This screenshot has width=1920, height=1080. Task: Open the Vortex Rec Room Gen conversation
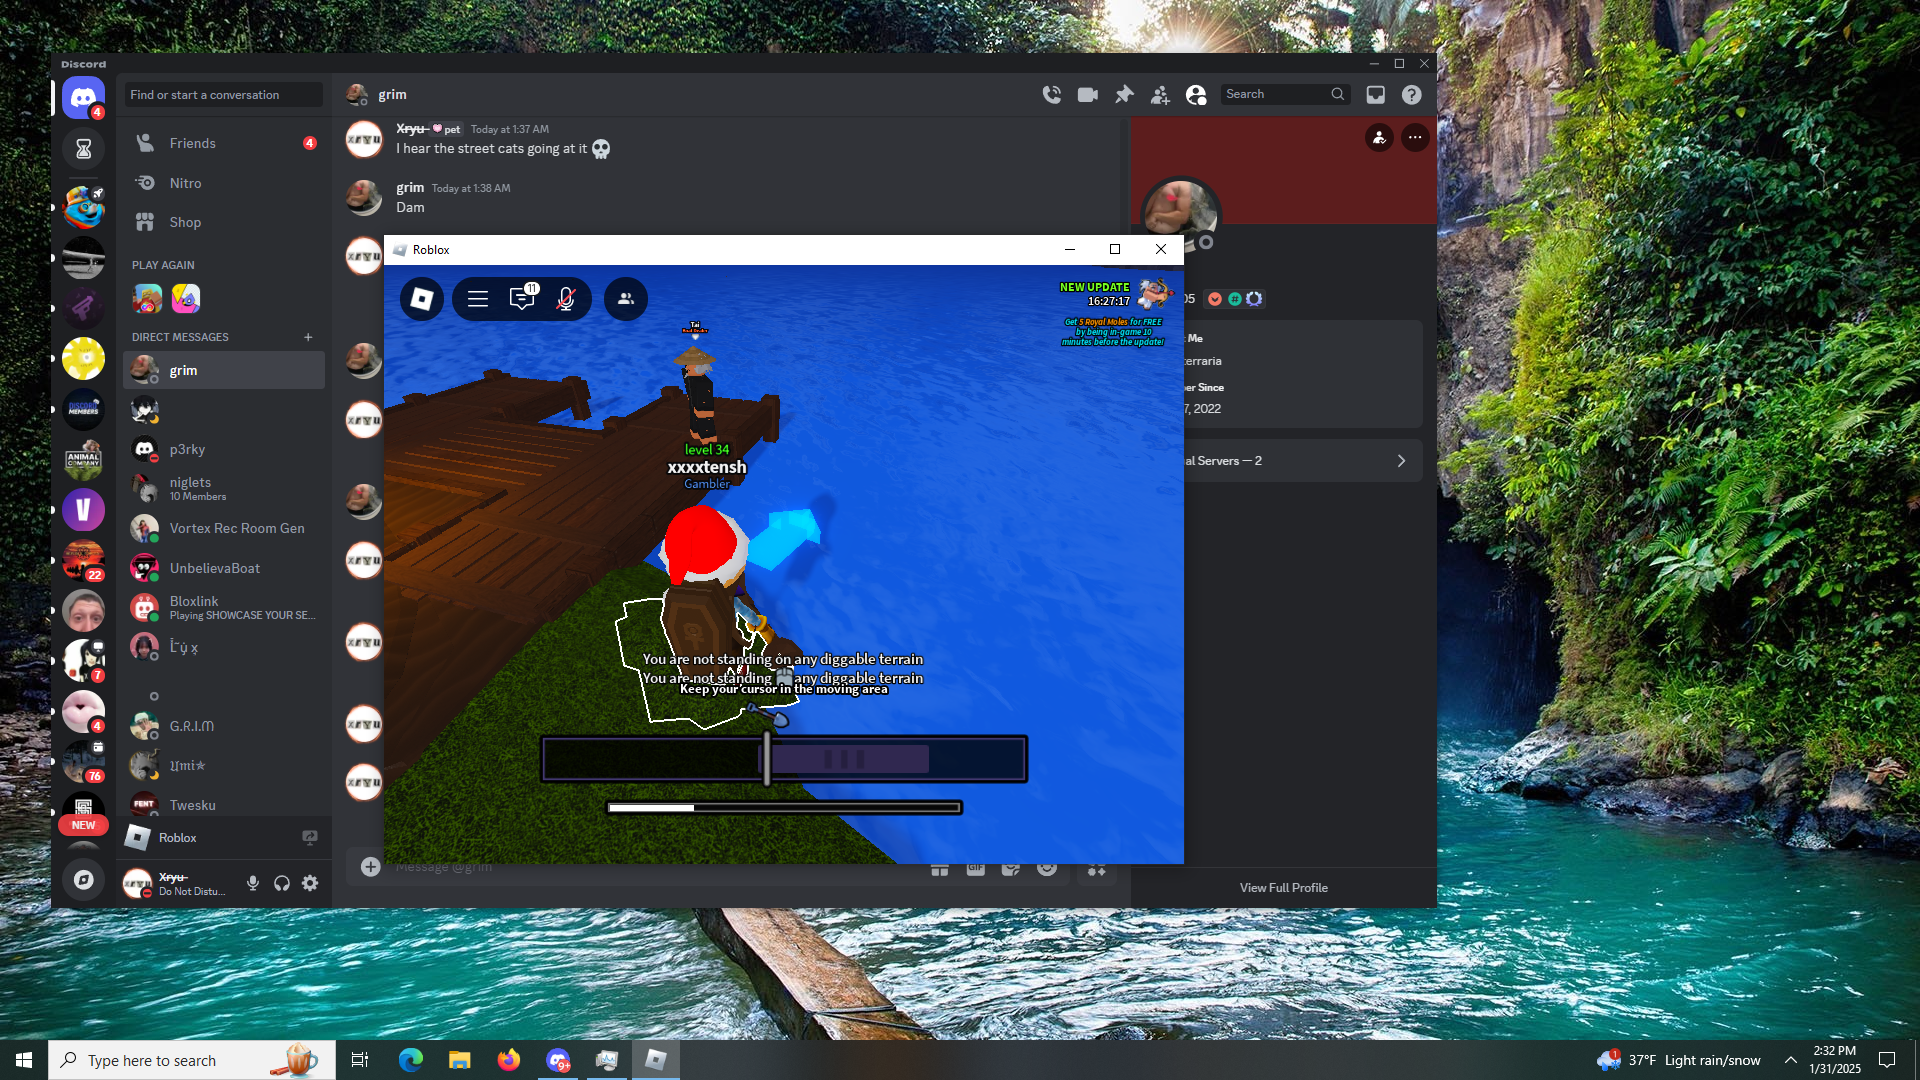(x=224, y=528)
